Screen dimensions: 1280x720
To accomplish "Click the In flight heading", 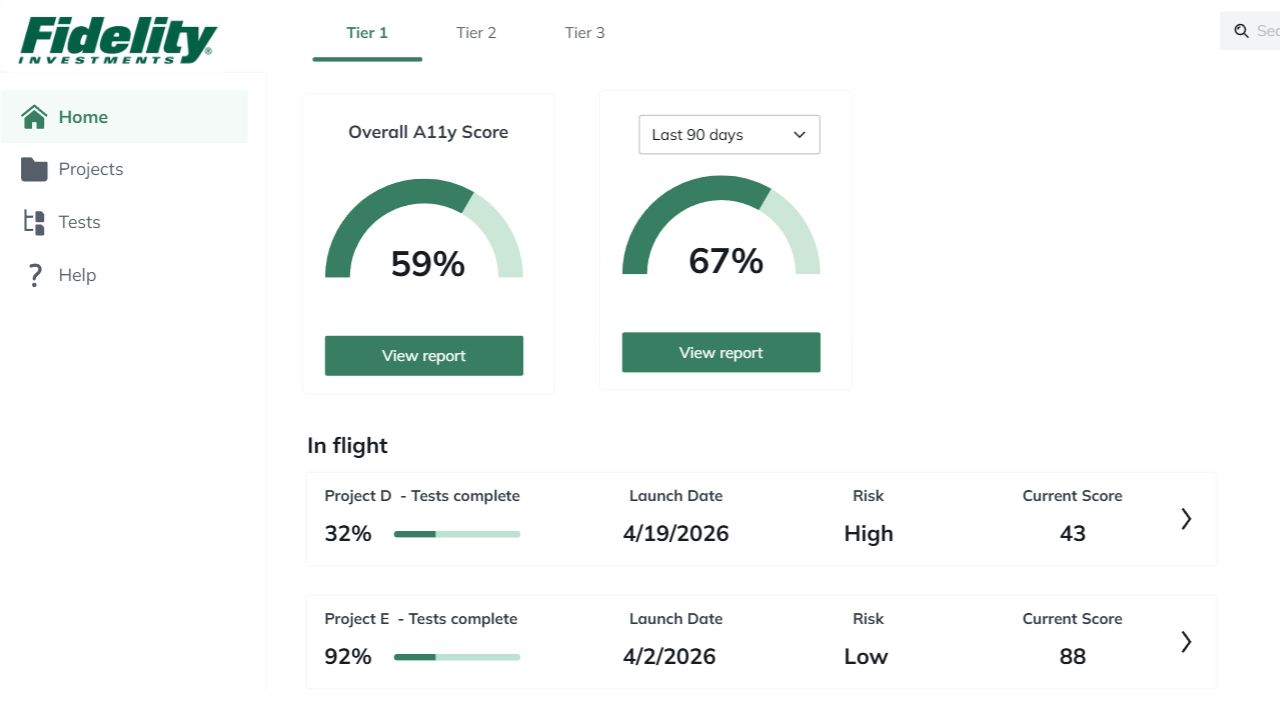I will [347, 446].
